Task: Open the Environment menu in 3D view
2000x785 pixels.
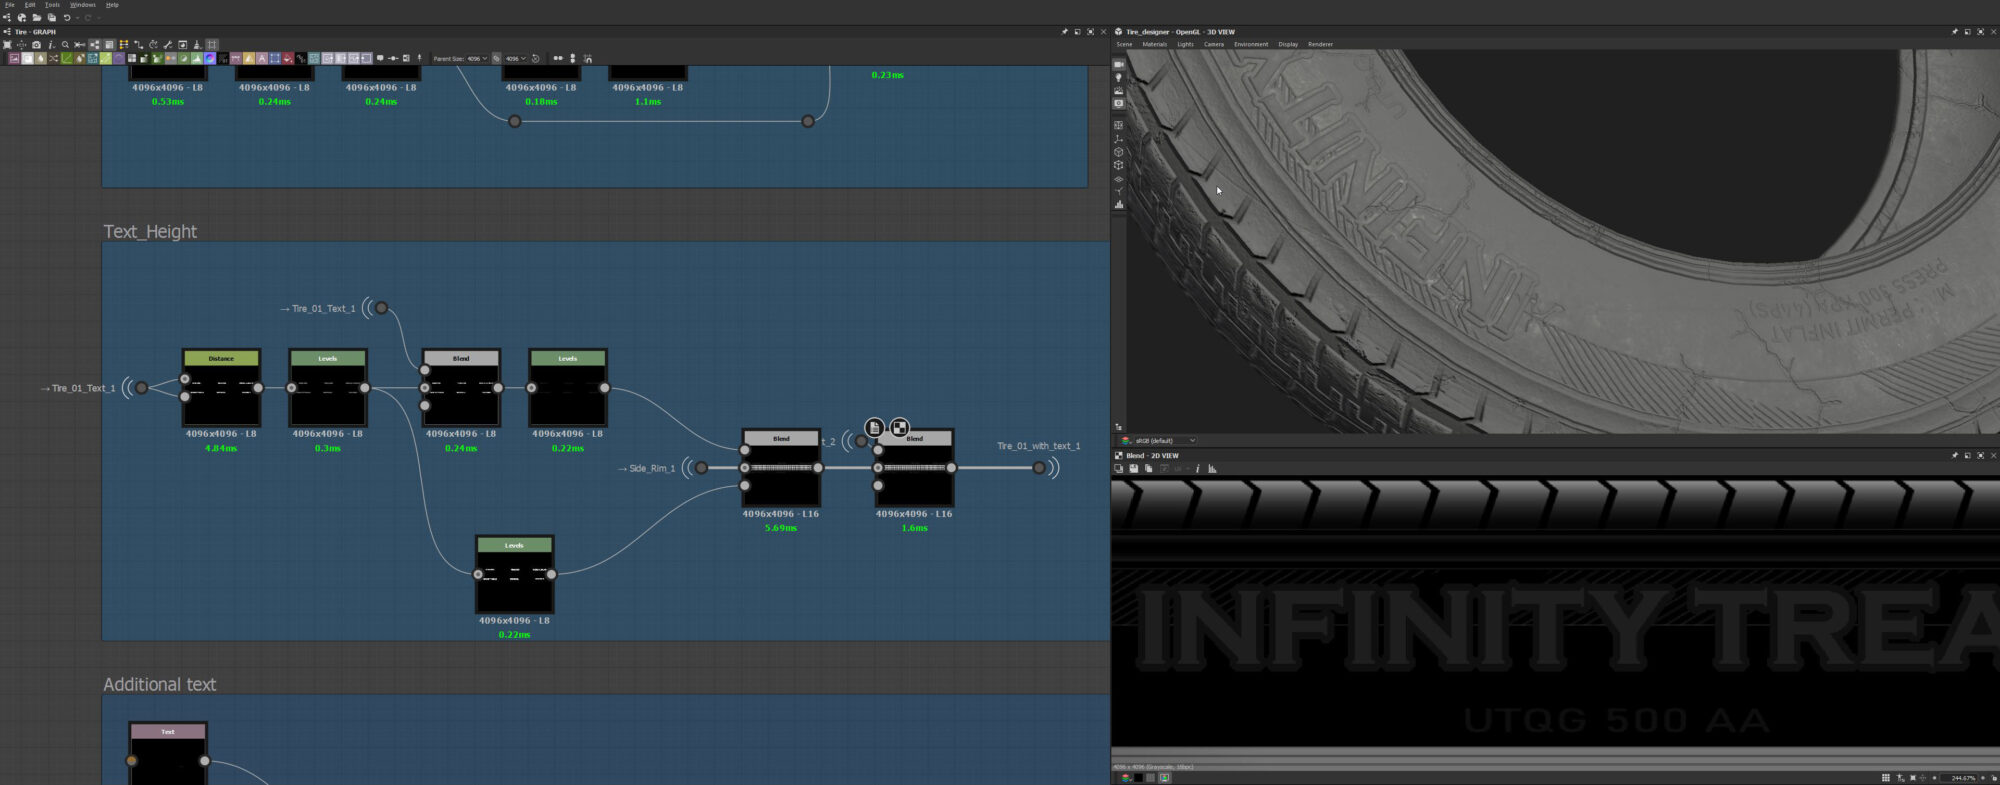Action: point(1251,44)
